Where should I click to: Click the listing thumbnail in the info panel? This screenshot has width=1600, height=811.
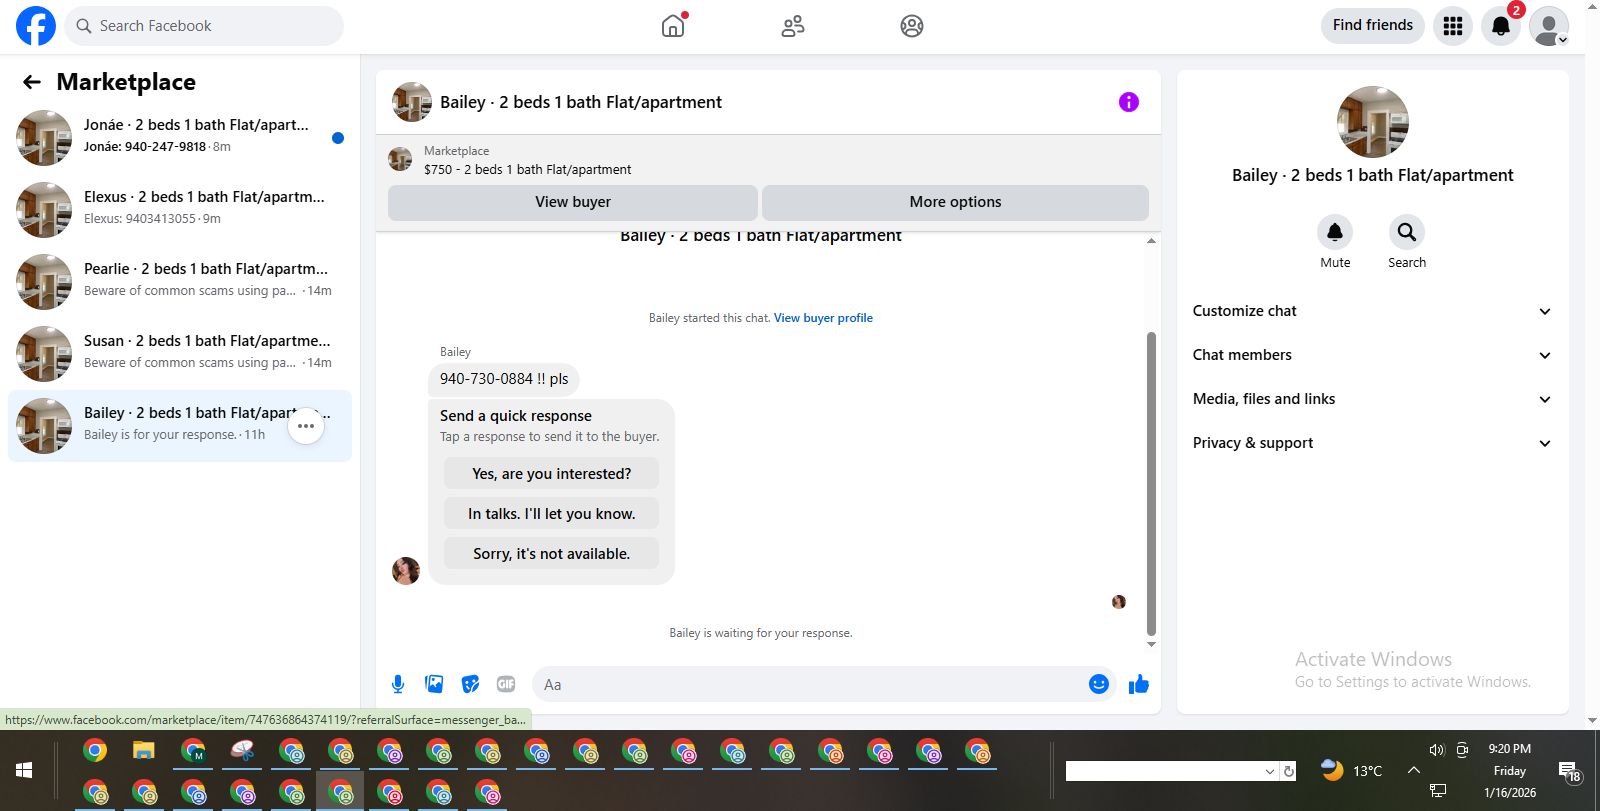(1373, 122)
